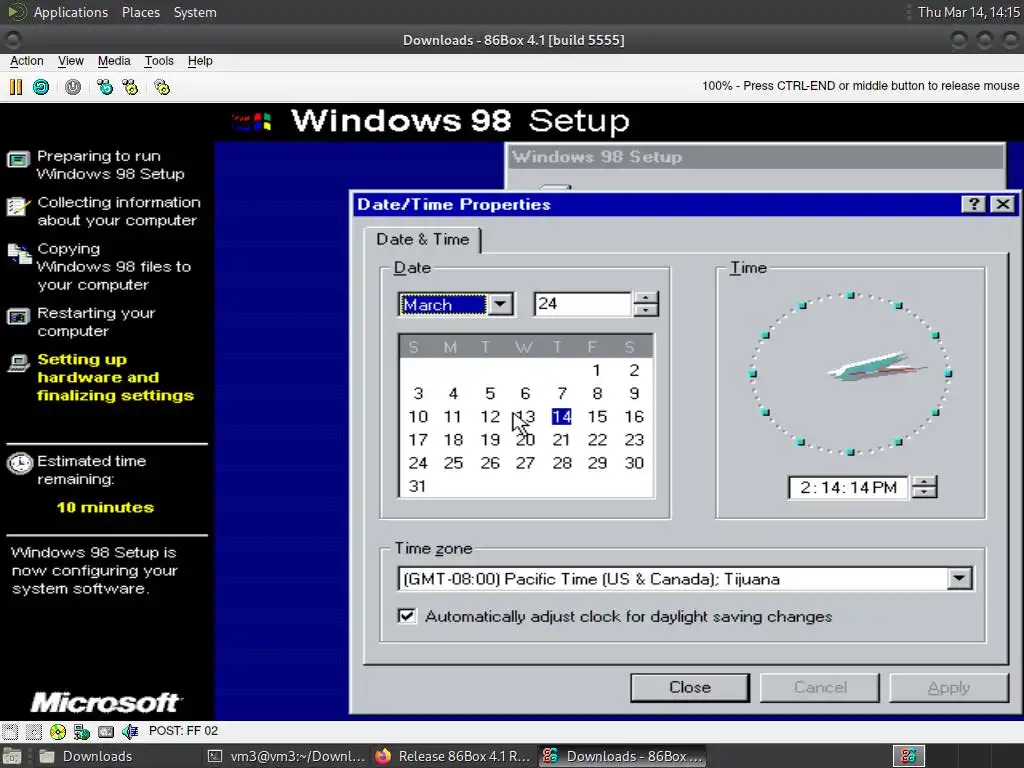Select day 11 in the calendar
The image size is (1024, 768).
tap(453, 417)
